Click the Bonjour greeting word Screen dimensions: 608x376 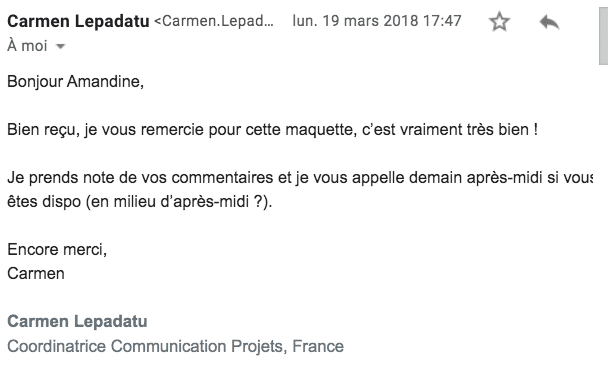click(35, 82)
